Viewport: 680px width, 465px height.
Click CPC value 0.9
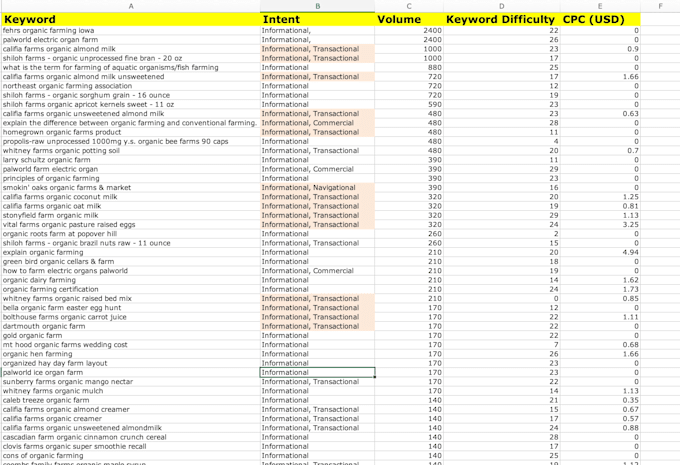600,49
